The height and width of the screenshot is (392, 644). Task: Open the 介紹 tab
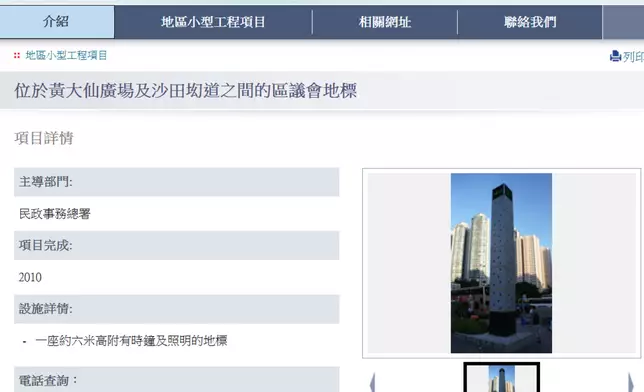pos(57,22)
